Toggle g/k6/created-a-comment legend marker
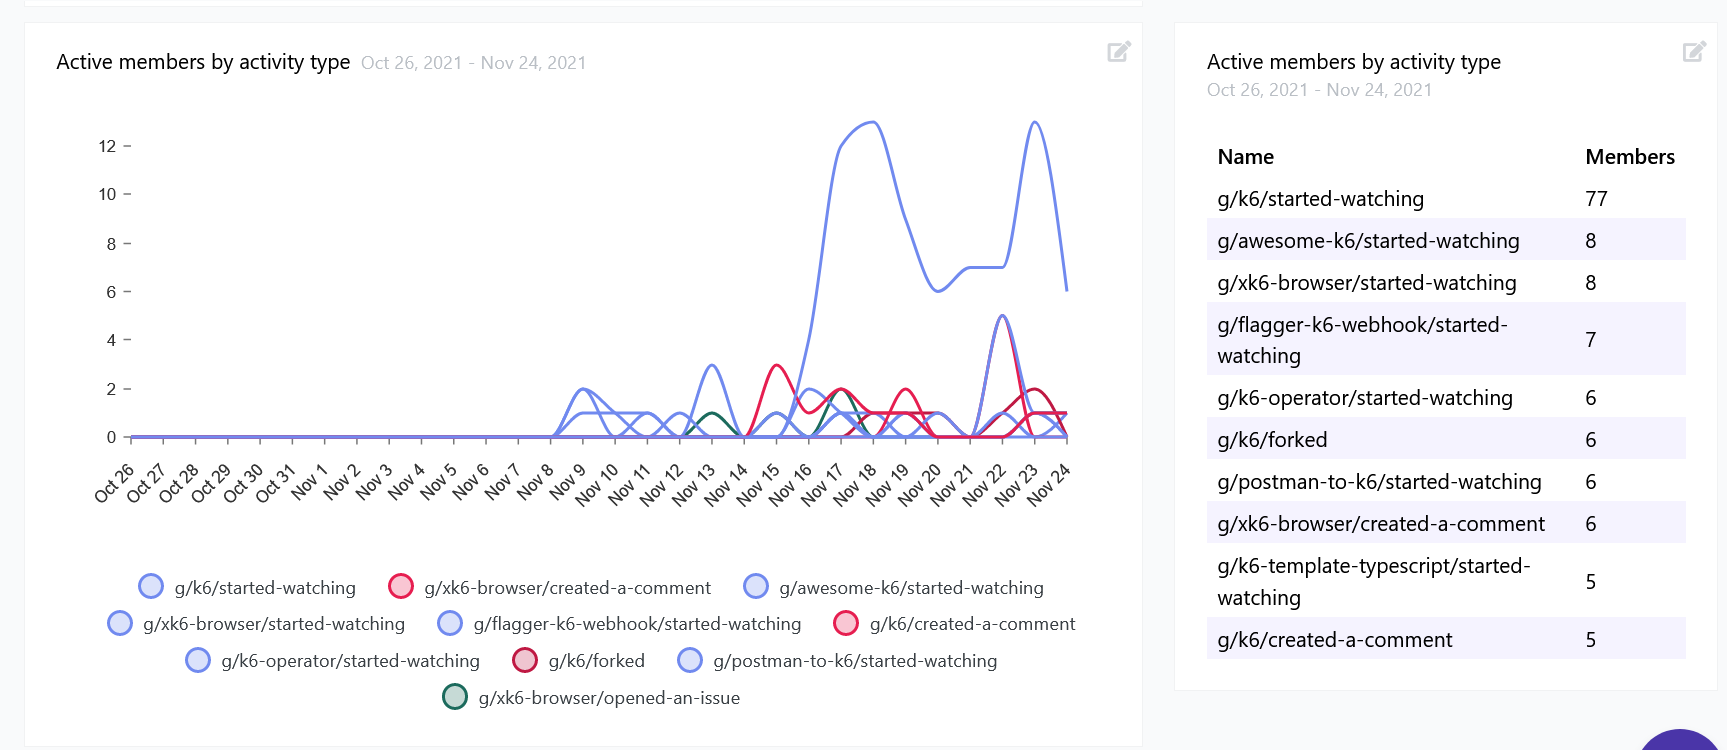The height and width of the screenshot is (750, 1727). click(x=846, y=623)
